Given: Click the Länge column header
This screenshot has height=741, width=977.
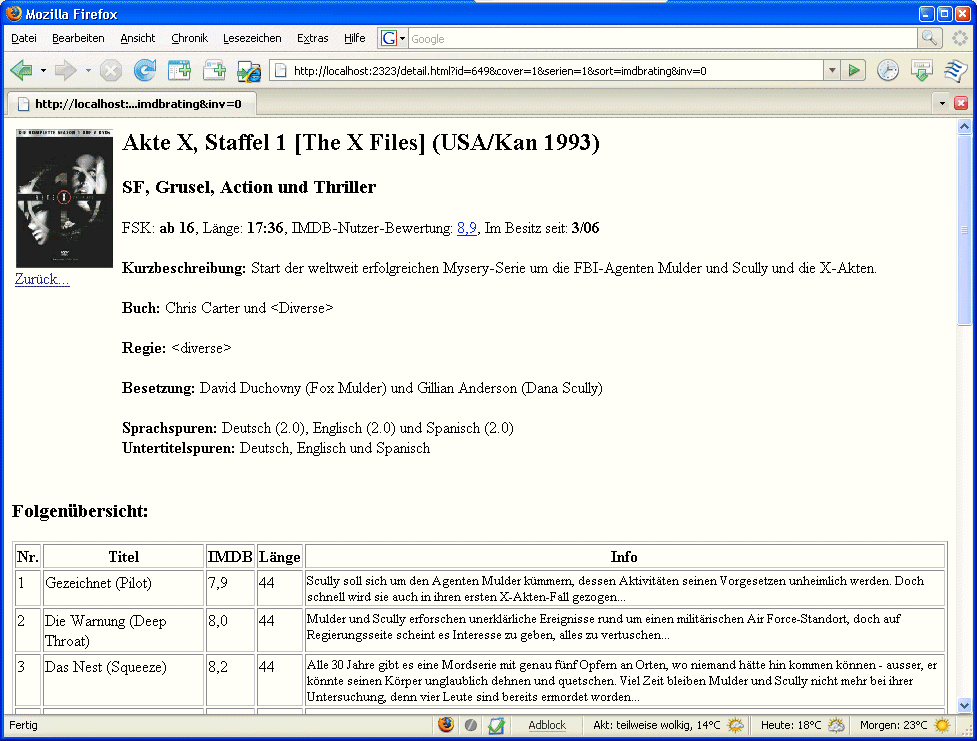Looking at the screenshot, I should click(x=280, y=557).
